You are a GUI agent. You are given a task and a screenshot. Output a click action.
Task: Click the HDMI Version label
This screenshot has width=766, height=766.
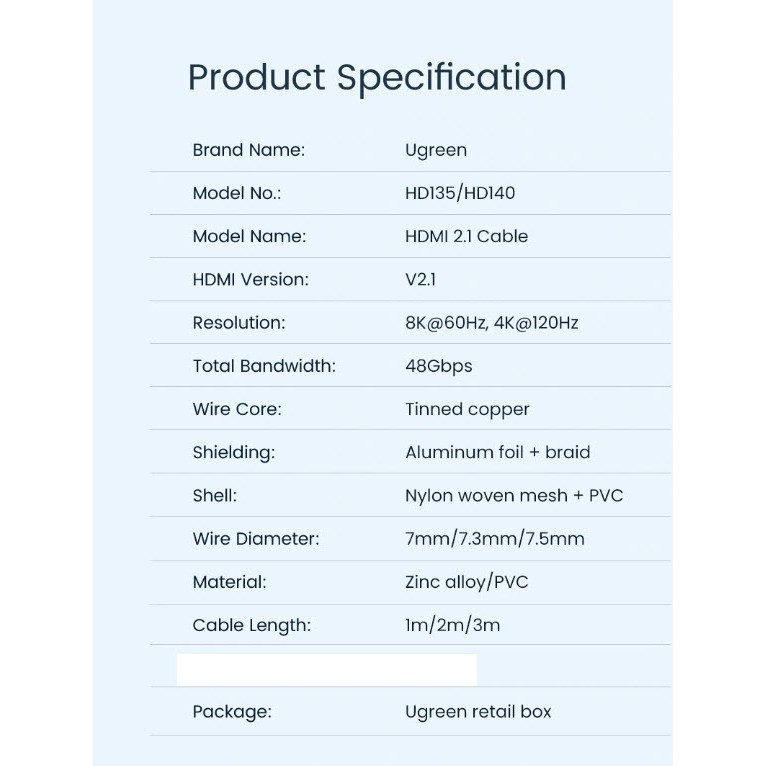click(x=250, y=280)
